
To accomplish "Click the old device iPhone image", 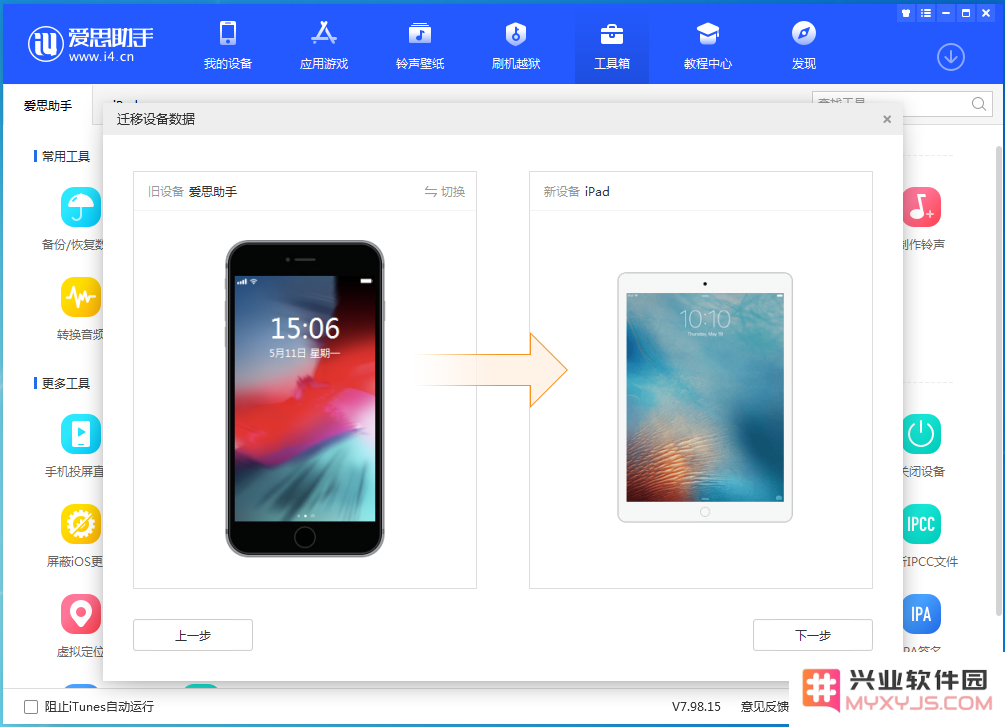I will [305, 398].
